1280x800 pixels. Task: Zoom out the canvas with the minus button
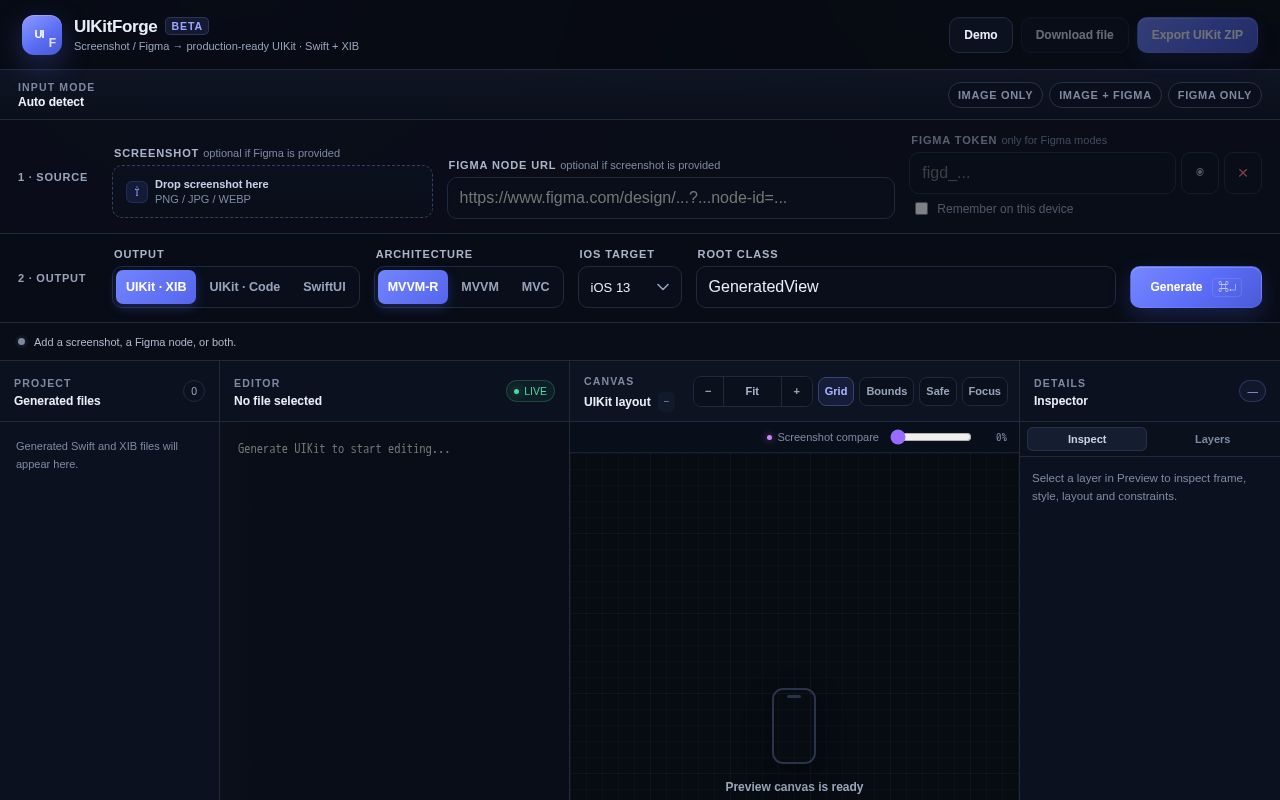[708, 391]
